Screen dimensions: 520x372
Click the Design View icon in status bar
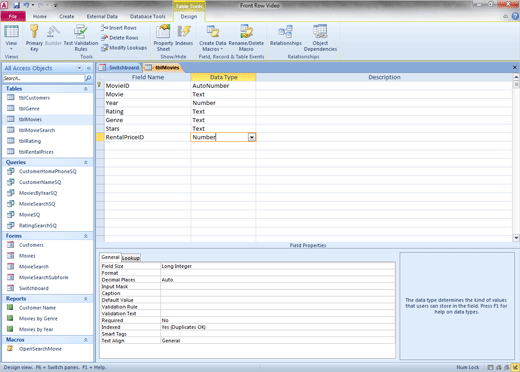pyautogui.click(x=515, y=367)
